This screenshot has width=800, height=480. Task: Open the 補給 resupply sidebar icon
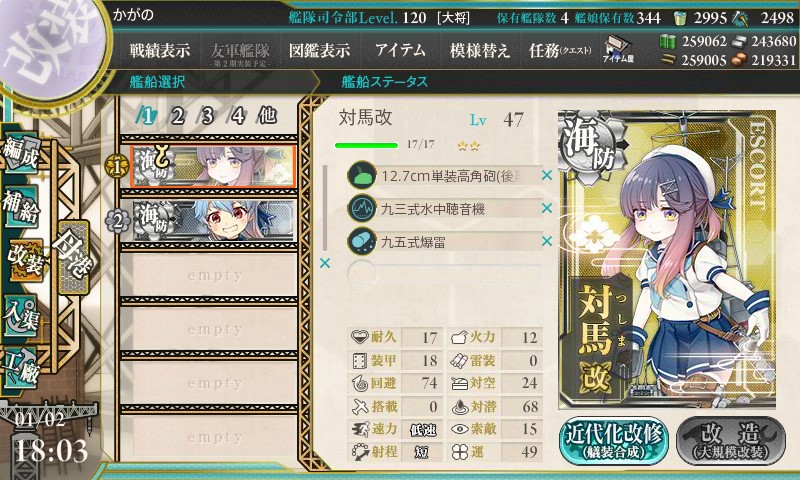point(21,206)
